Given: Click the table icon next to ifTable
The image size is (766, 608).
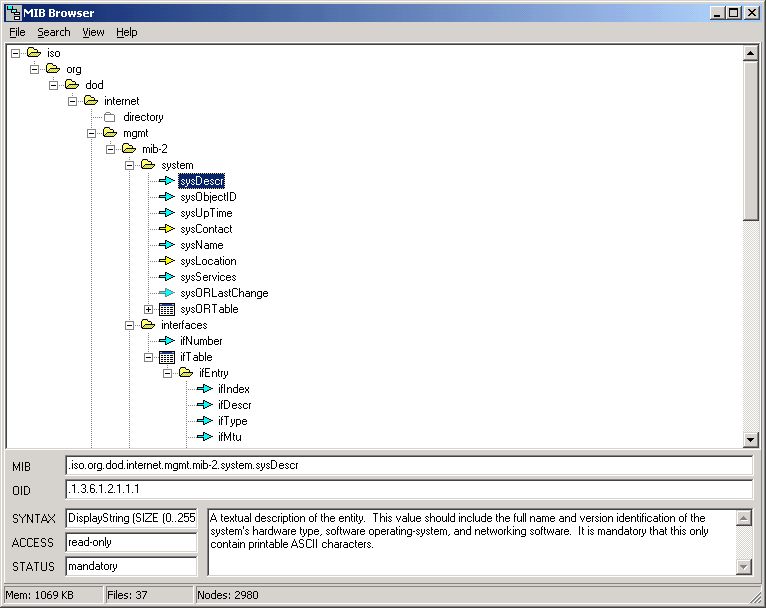Looking at the screenshot, I should [x=167, y=357].
